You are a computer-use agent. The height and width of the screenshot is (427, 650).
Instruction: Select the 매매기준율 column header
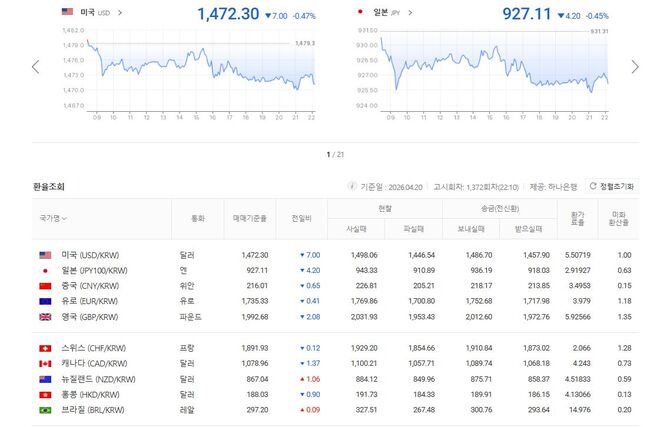tap(250, 217)
